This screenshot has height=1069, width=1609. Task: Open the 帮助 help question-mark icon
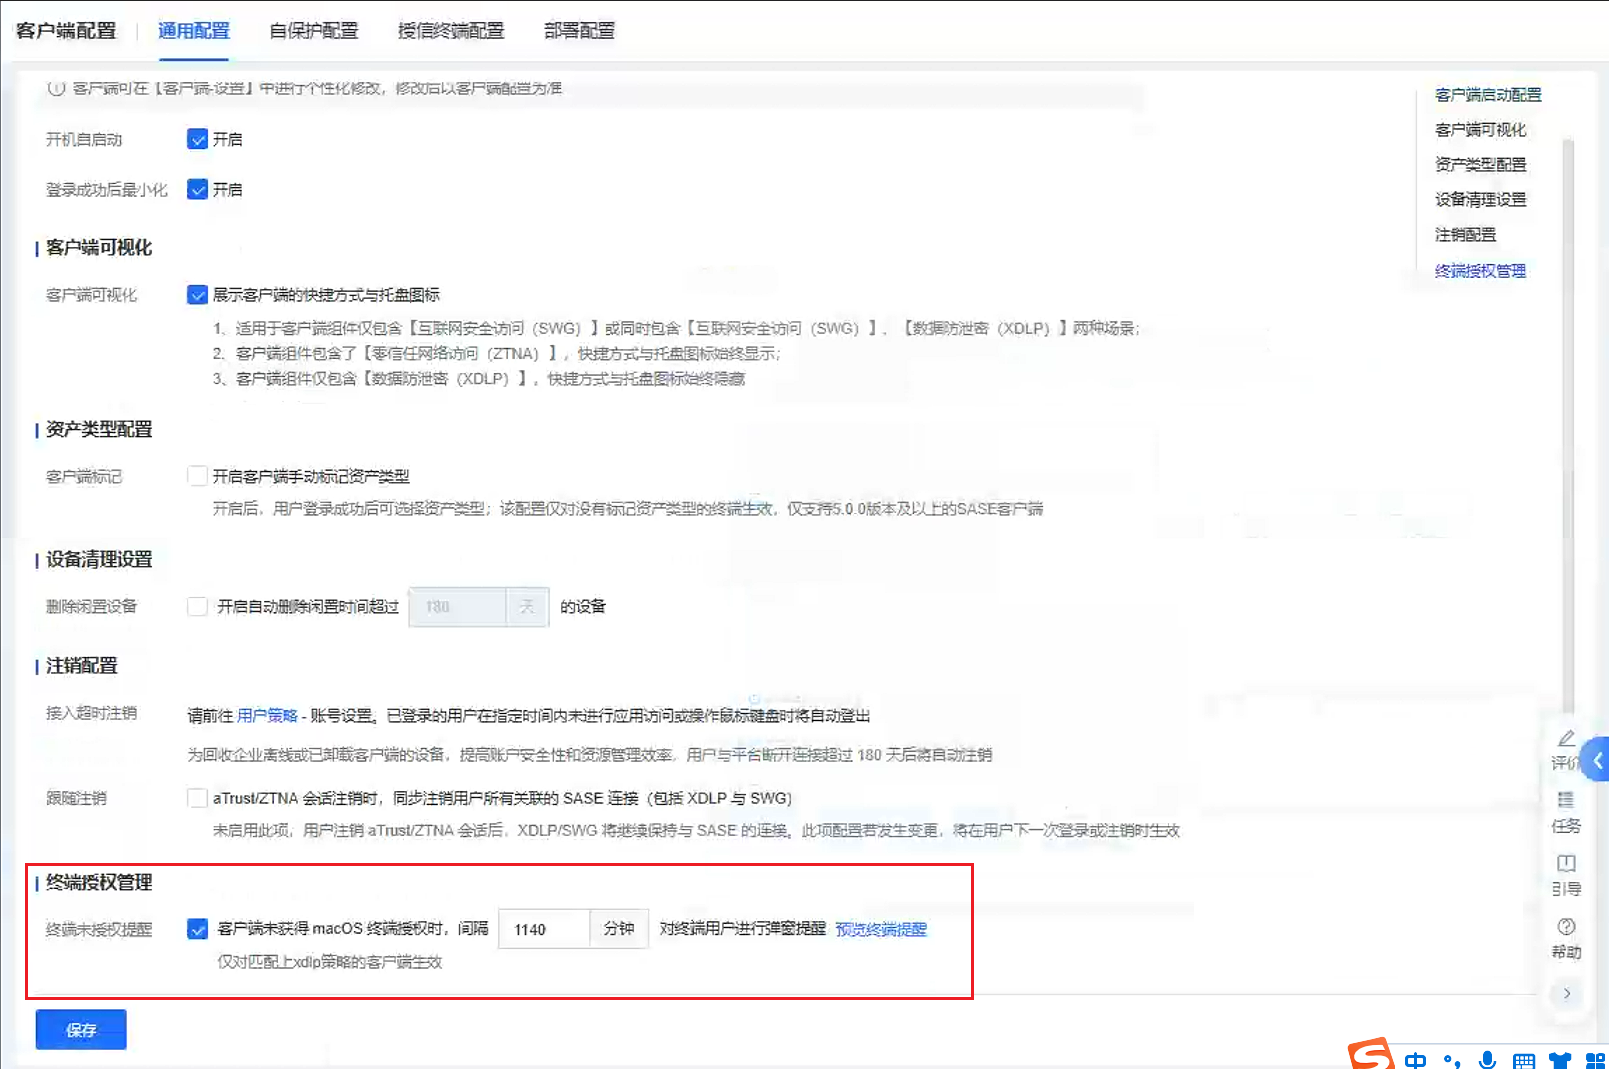pos(1566,927)
